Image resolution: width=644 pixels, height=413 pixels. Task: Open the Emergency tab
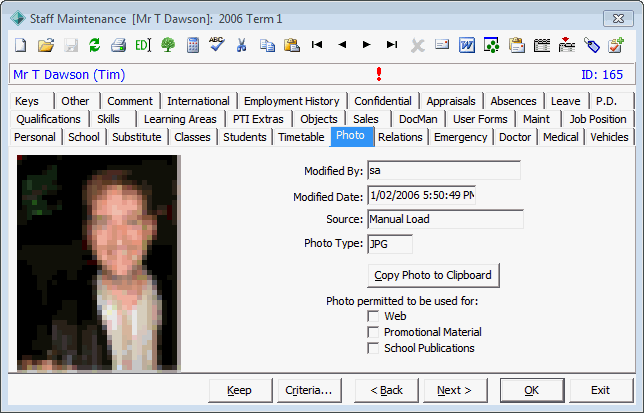[460, 137]
